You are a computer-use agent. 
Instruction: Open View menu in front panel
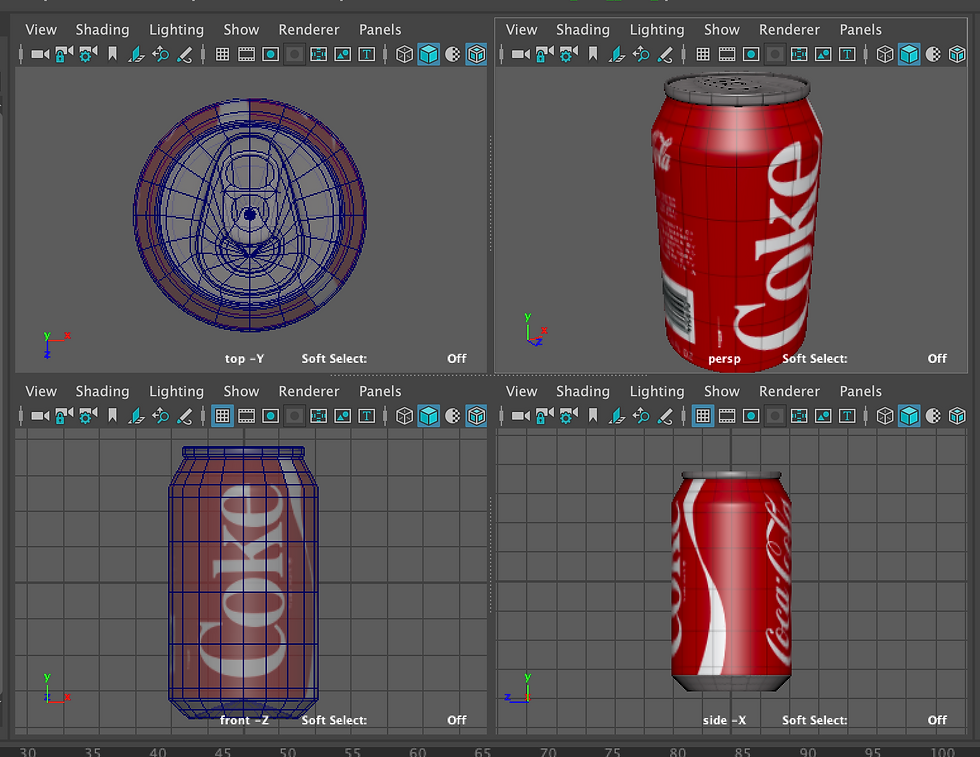[x=41, y=391]
